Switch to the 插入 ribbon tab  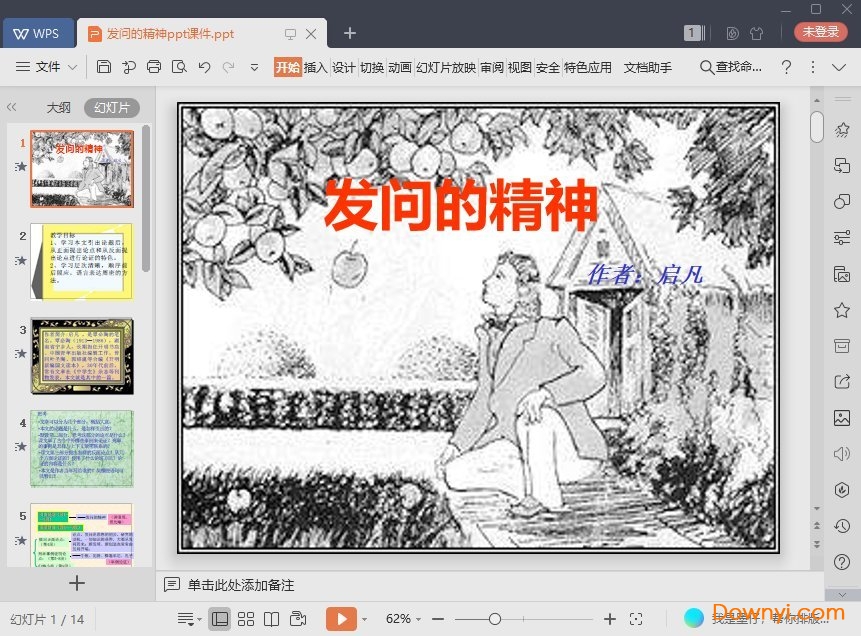[317, 67]
